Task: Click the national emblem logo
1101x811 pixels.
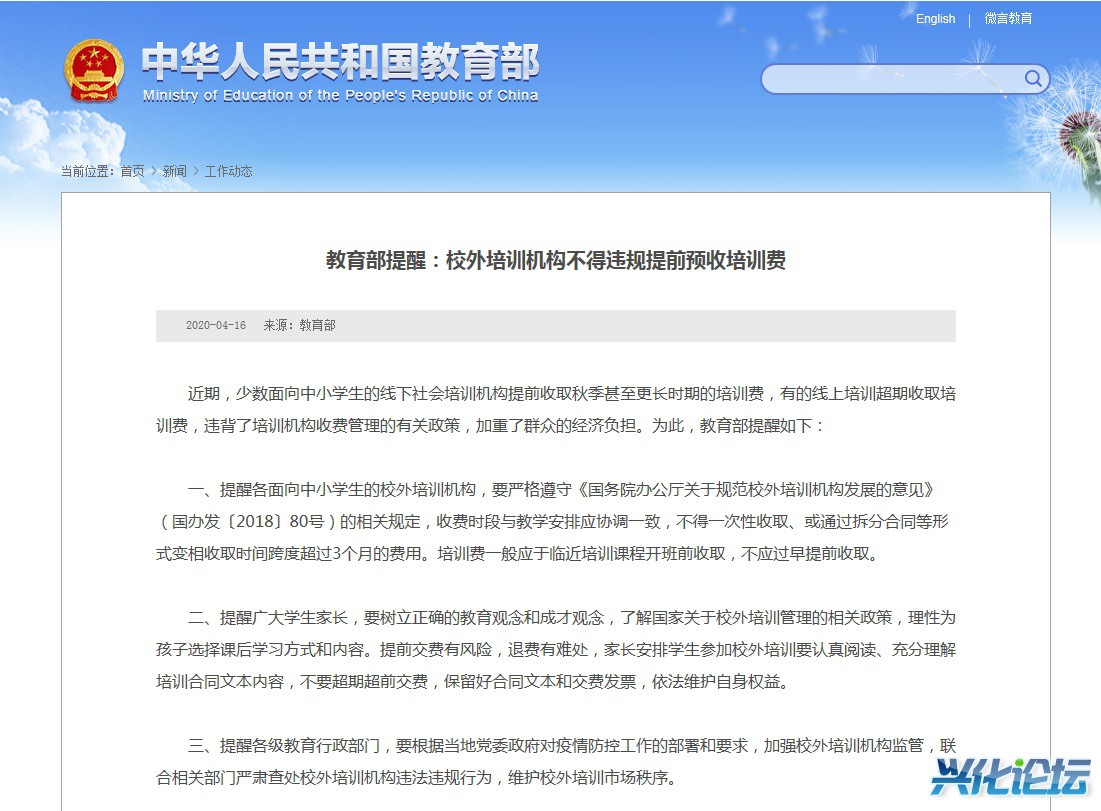Action: click(94, 70)
